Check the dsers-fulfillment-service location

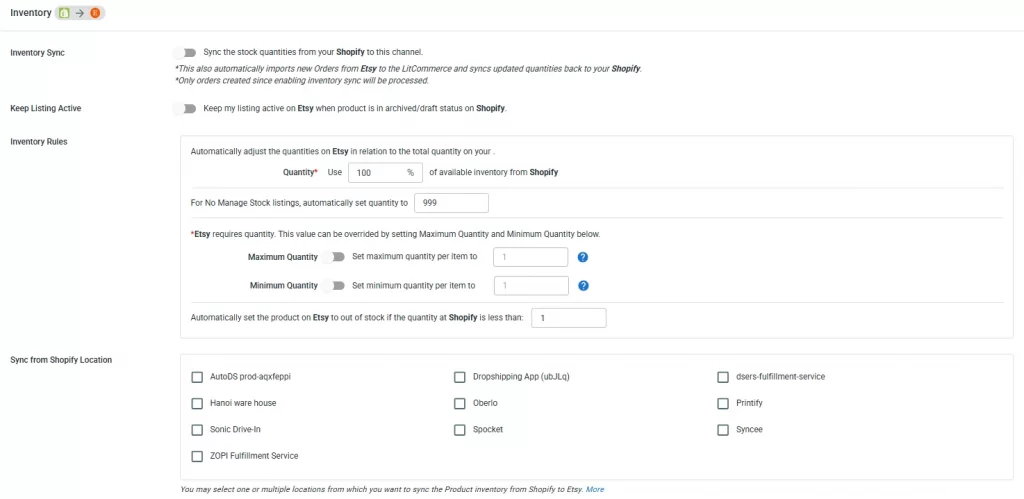click(x=723, y=377)
